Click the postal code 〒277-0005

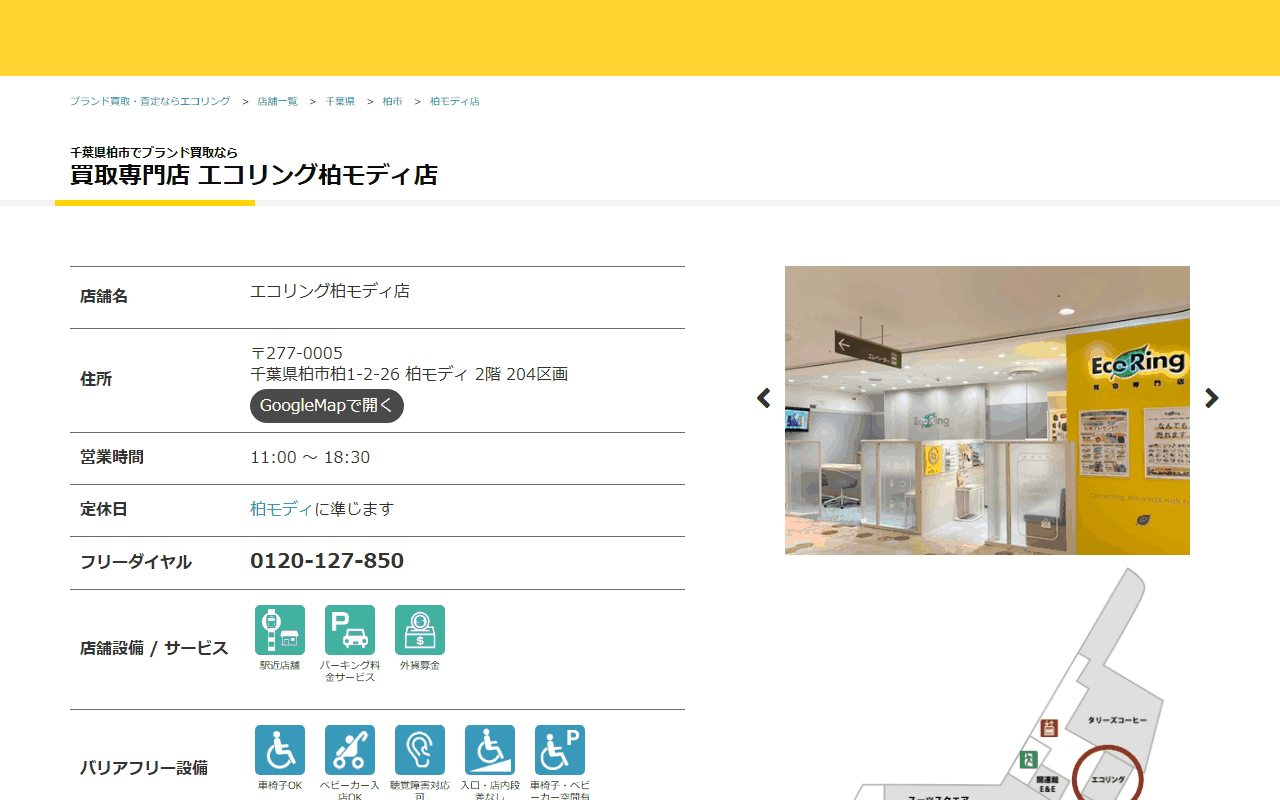[x=296, y=353]
